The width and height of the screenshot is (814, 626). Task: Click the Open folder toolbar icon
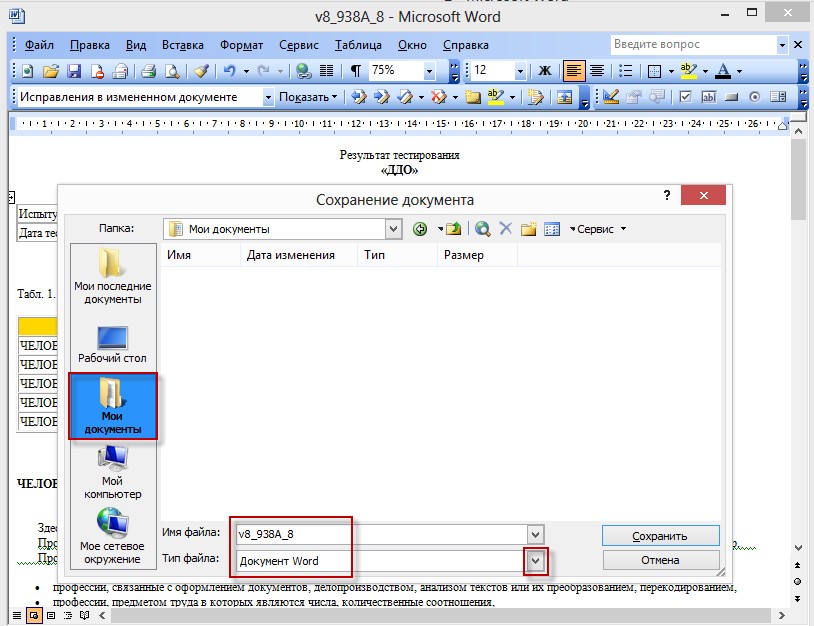pos(50,71)
